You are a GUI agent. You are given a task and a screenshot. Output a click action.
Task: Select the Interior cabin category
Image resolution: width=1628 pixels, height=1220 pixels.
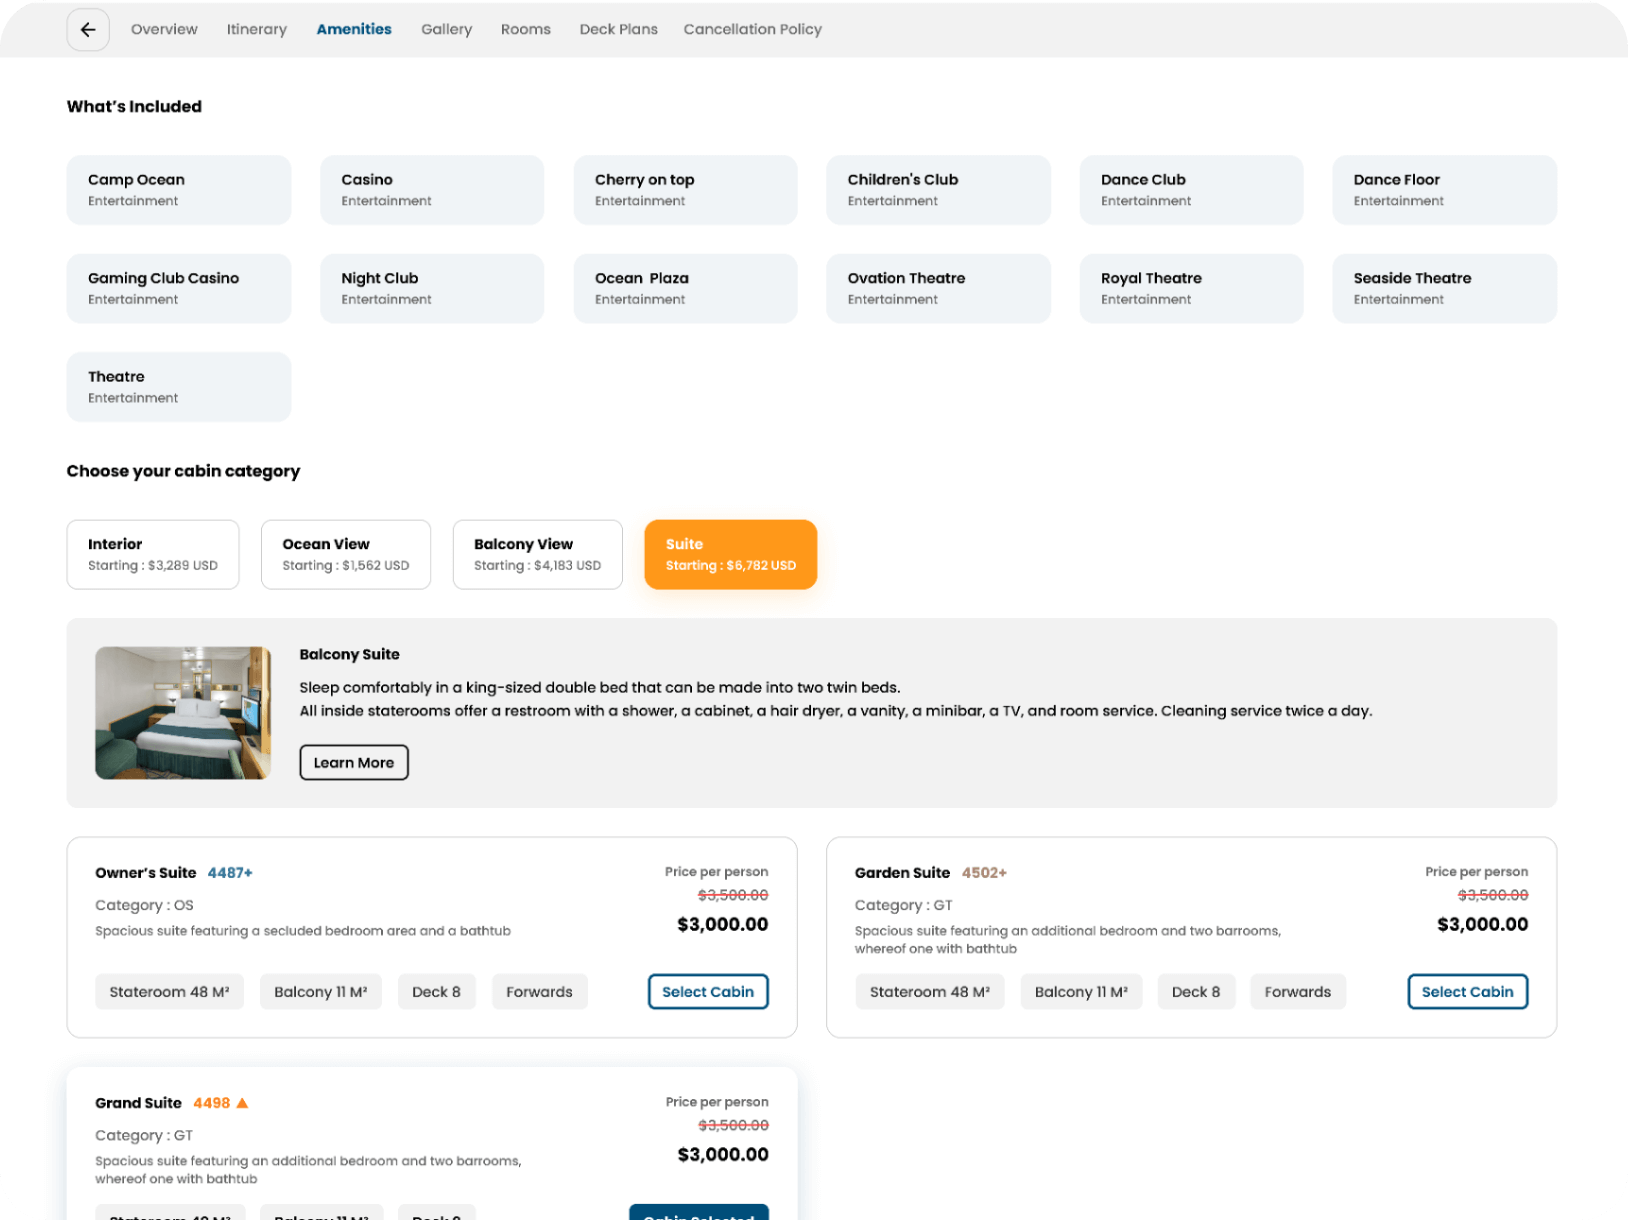click(x=153, y=554)
